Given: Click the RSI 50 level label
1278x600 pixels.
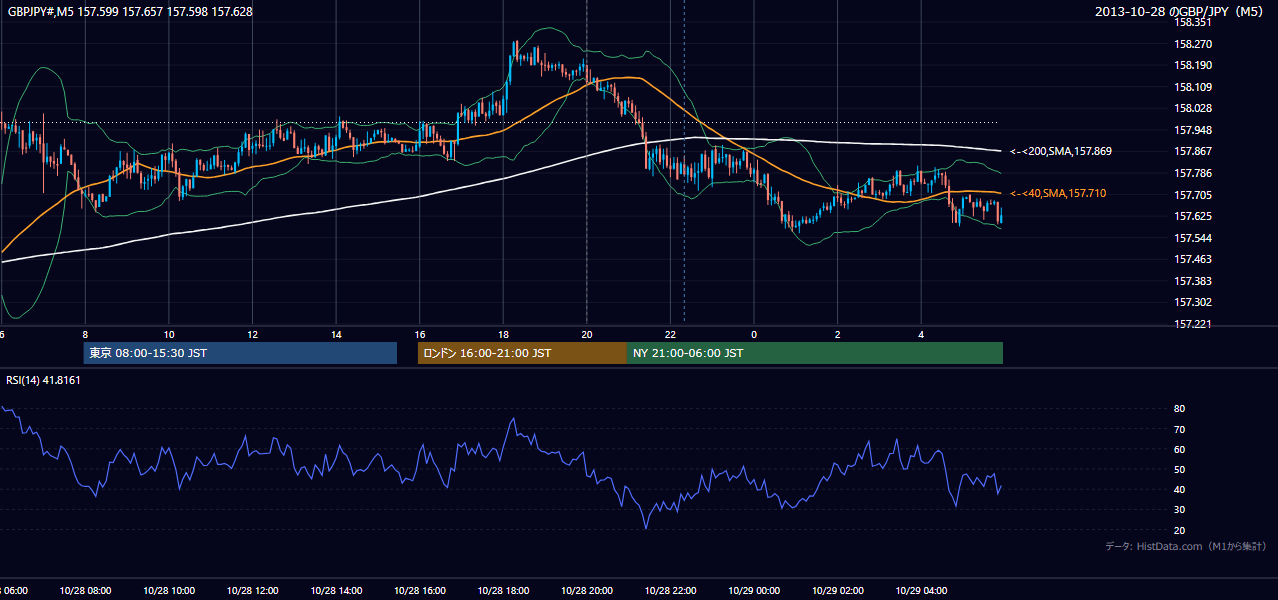Looking at the screenshot, I should tap(1180, 470).
